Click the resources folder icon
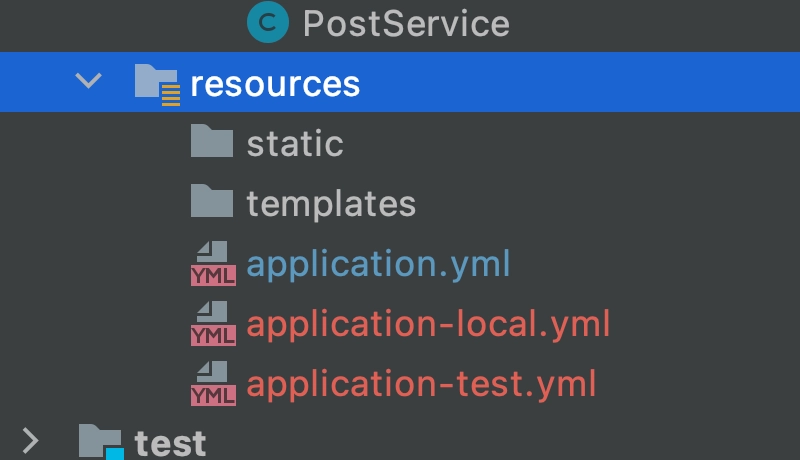800x460 pixels. tap(156, 83)
